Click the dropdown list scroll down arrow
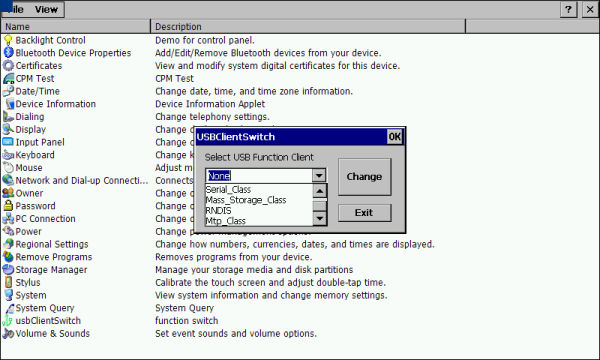The image size is (600, 360). click(x=320, y=219)
